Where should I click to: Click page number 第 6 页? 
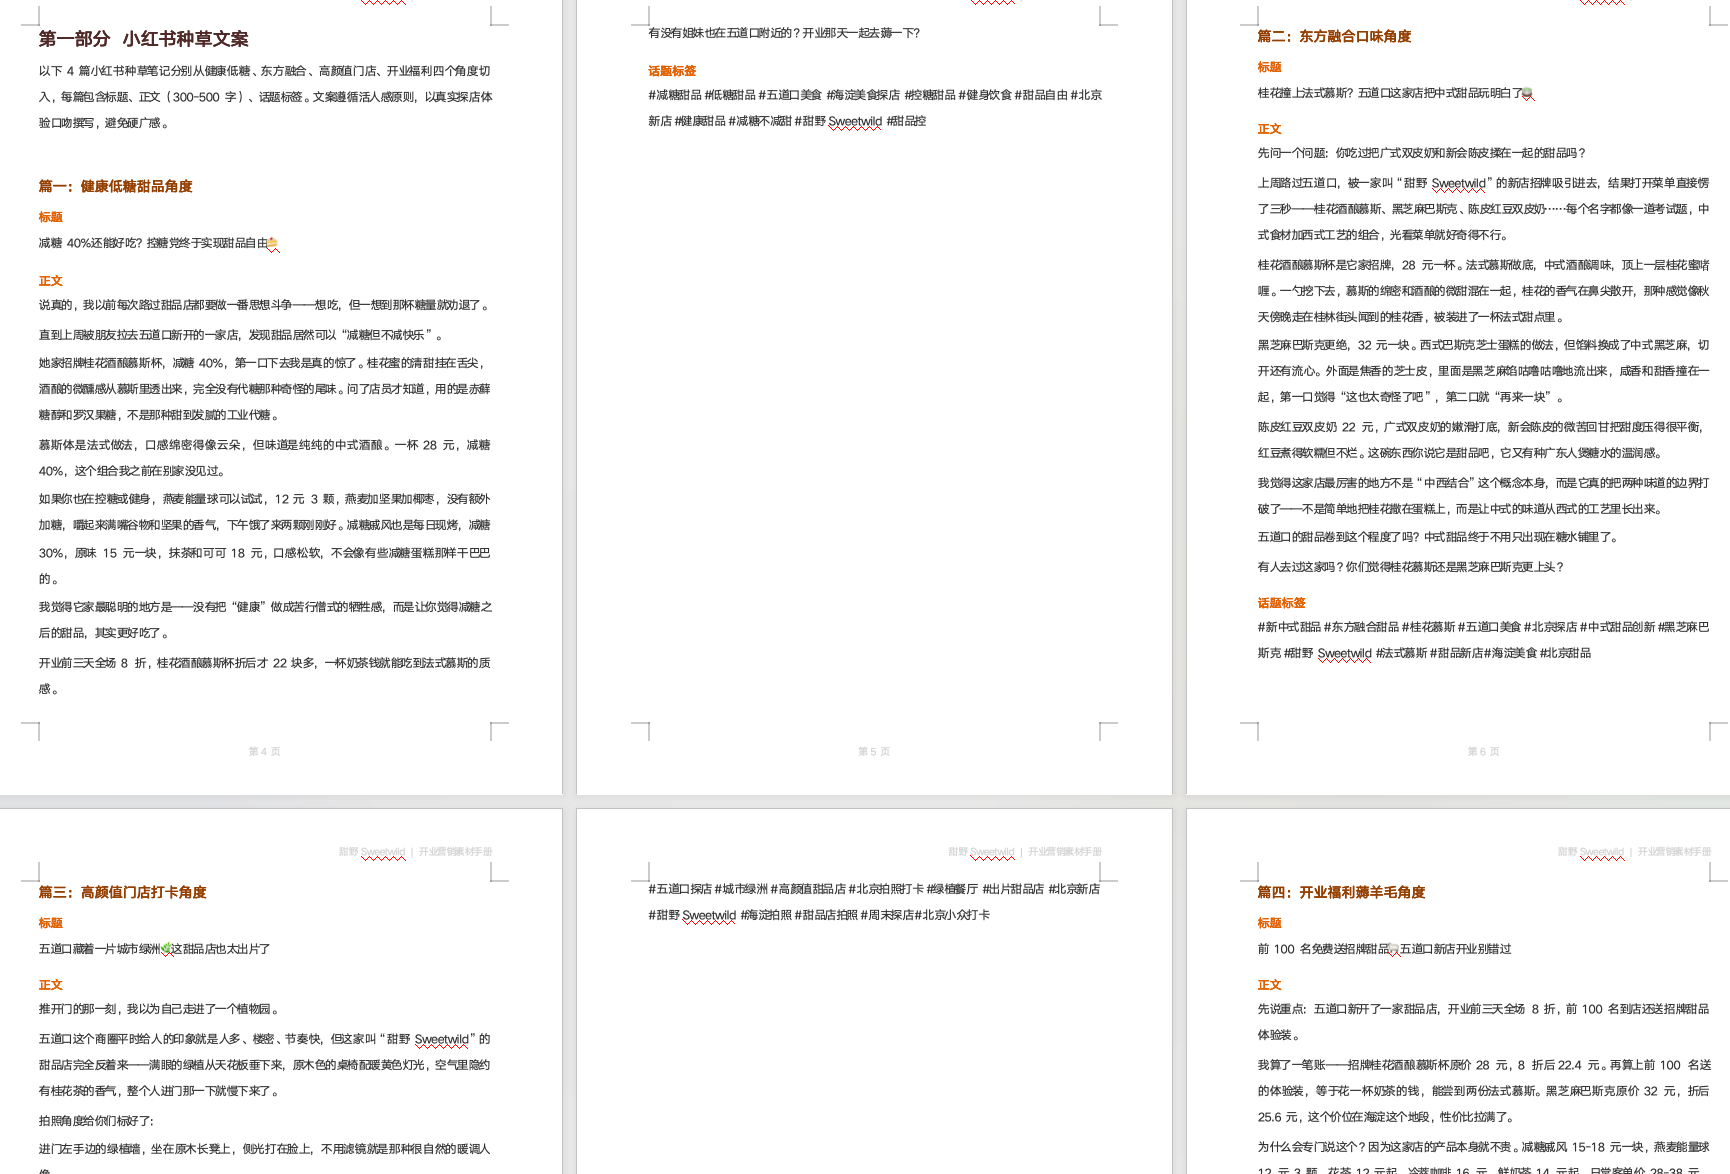coord(1483,751)
